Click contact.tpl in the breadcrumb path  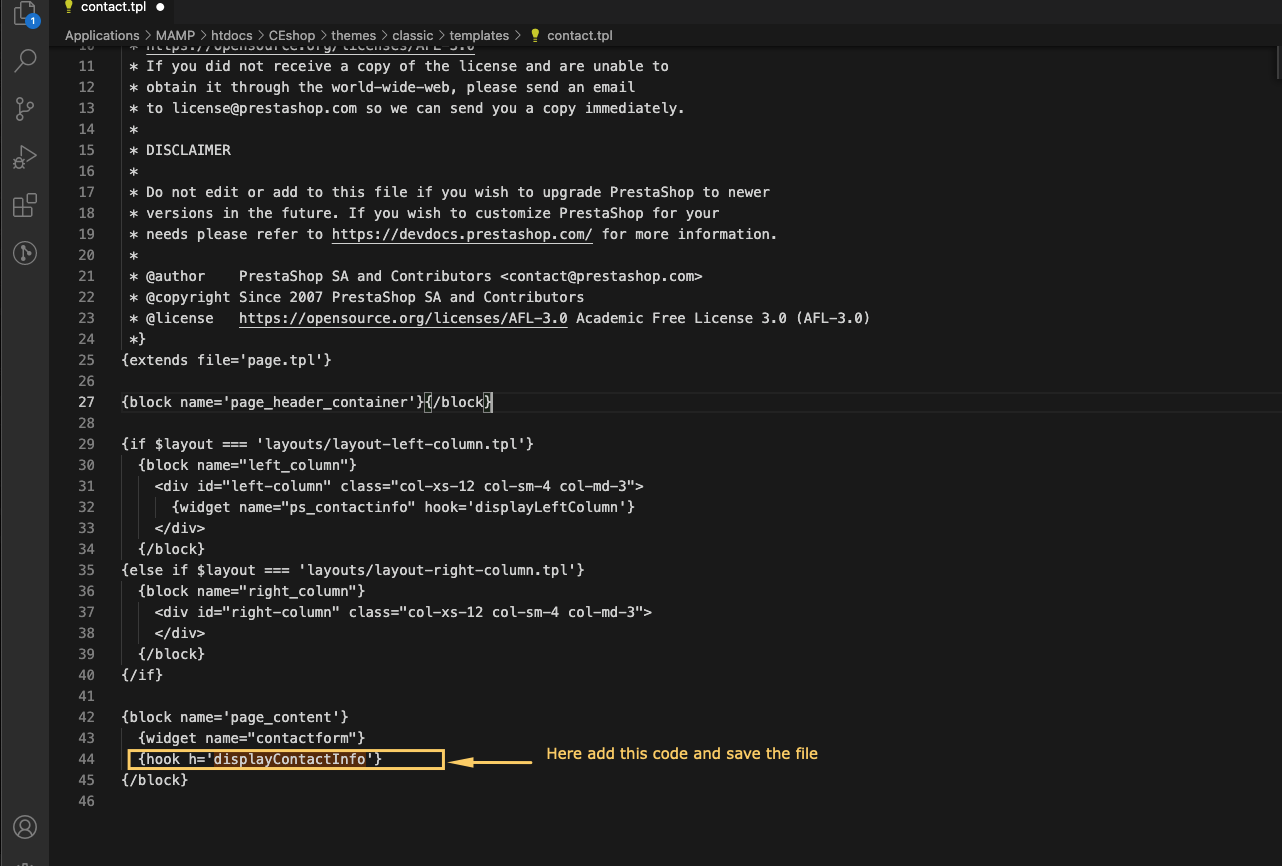[579, 35]
